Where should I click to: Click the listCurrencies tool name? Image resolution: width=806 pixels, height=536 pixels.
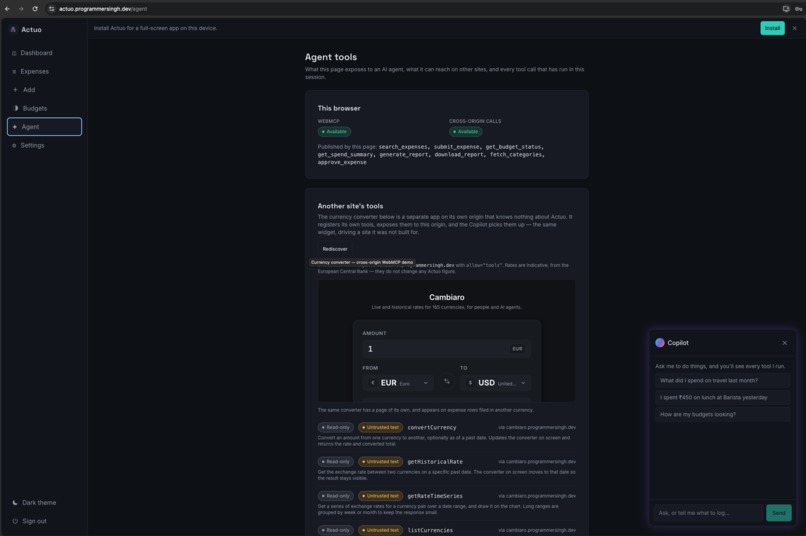click(430, 530)
